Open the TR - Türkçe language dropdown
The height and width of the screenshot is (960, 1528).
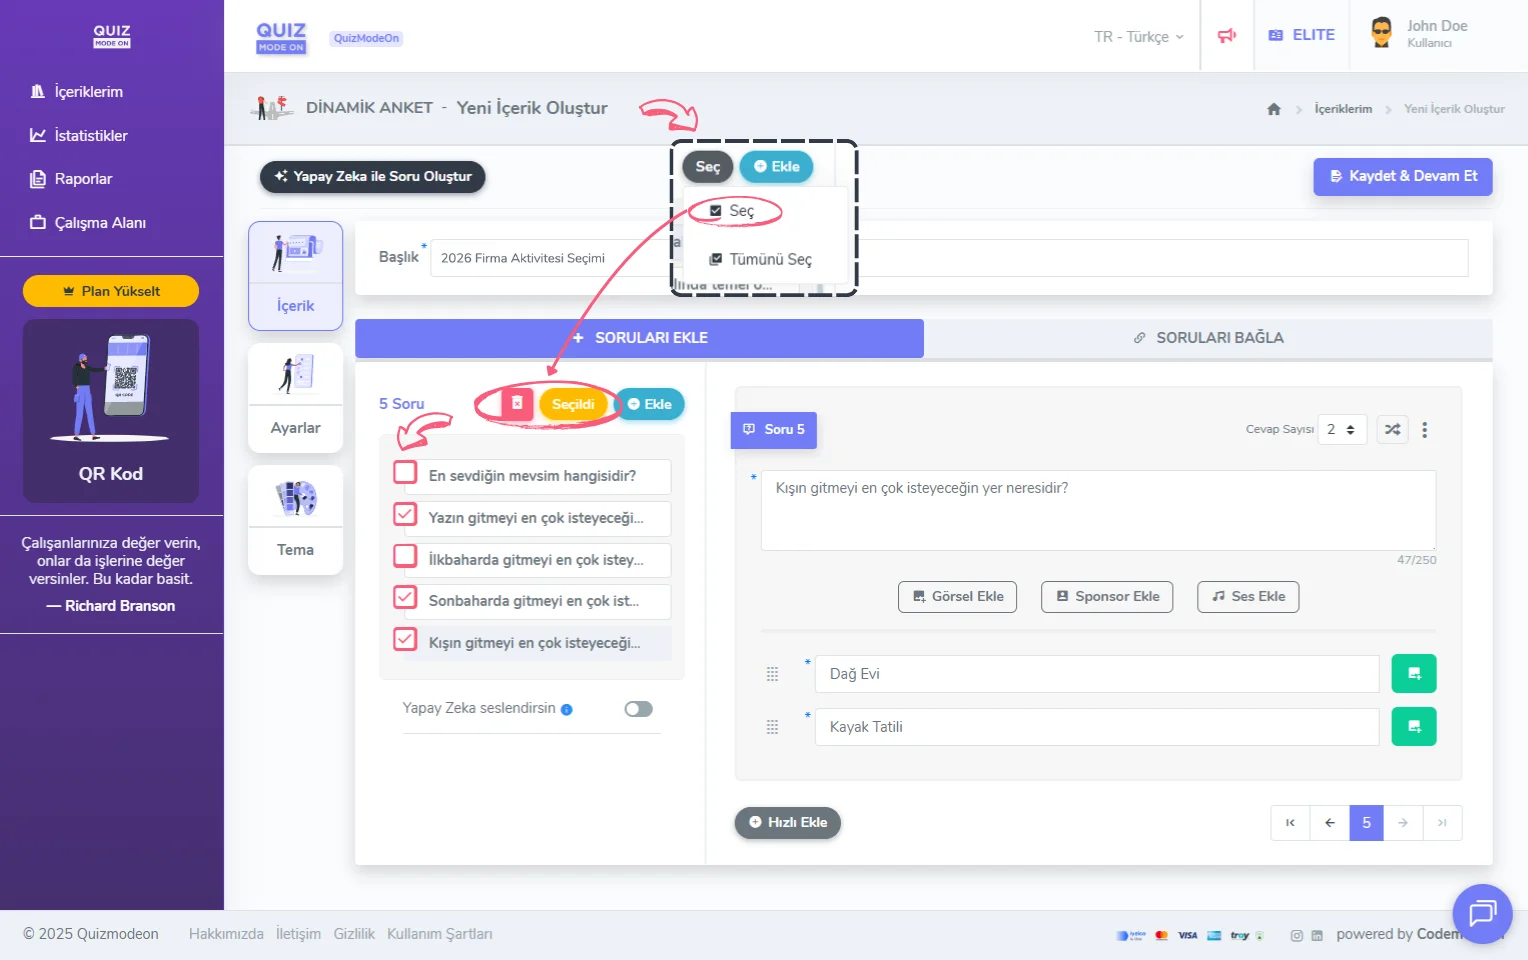(1138, 37)
